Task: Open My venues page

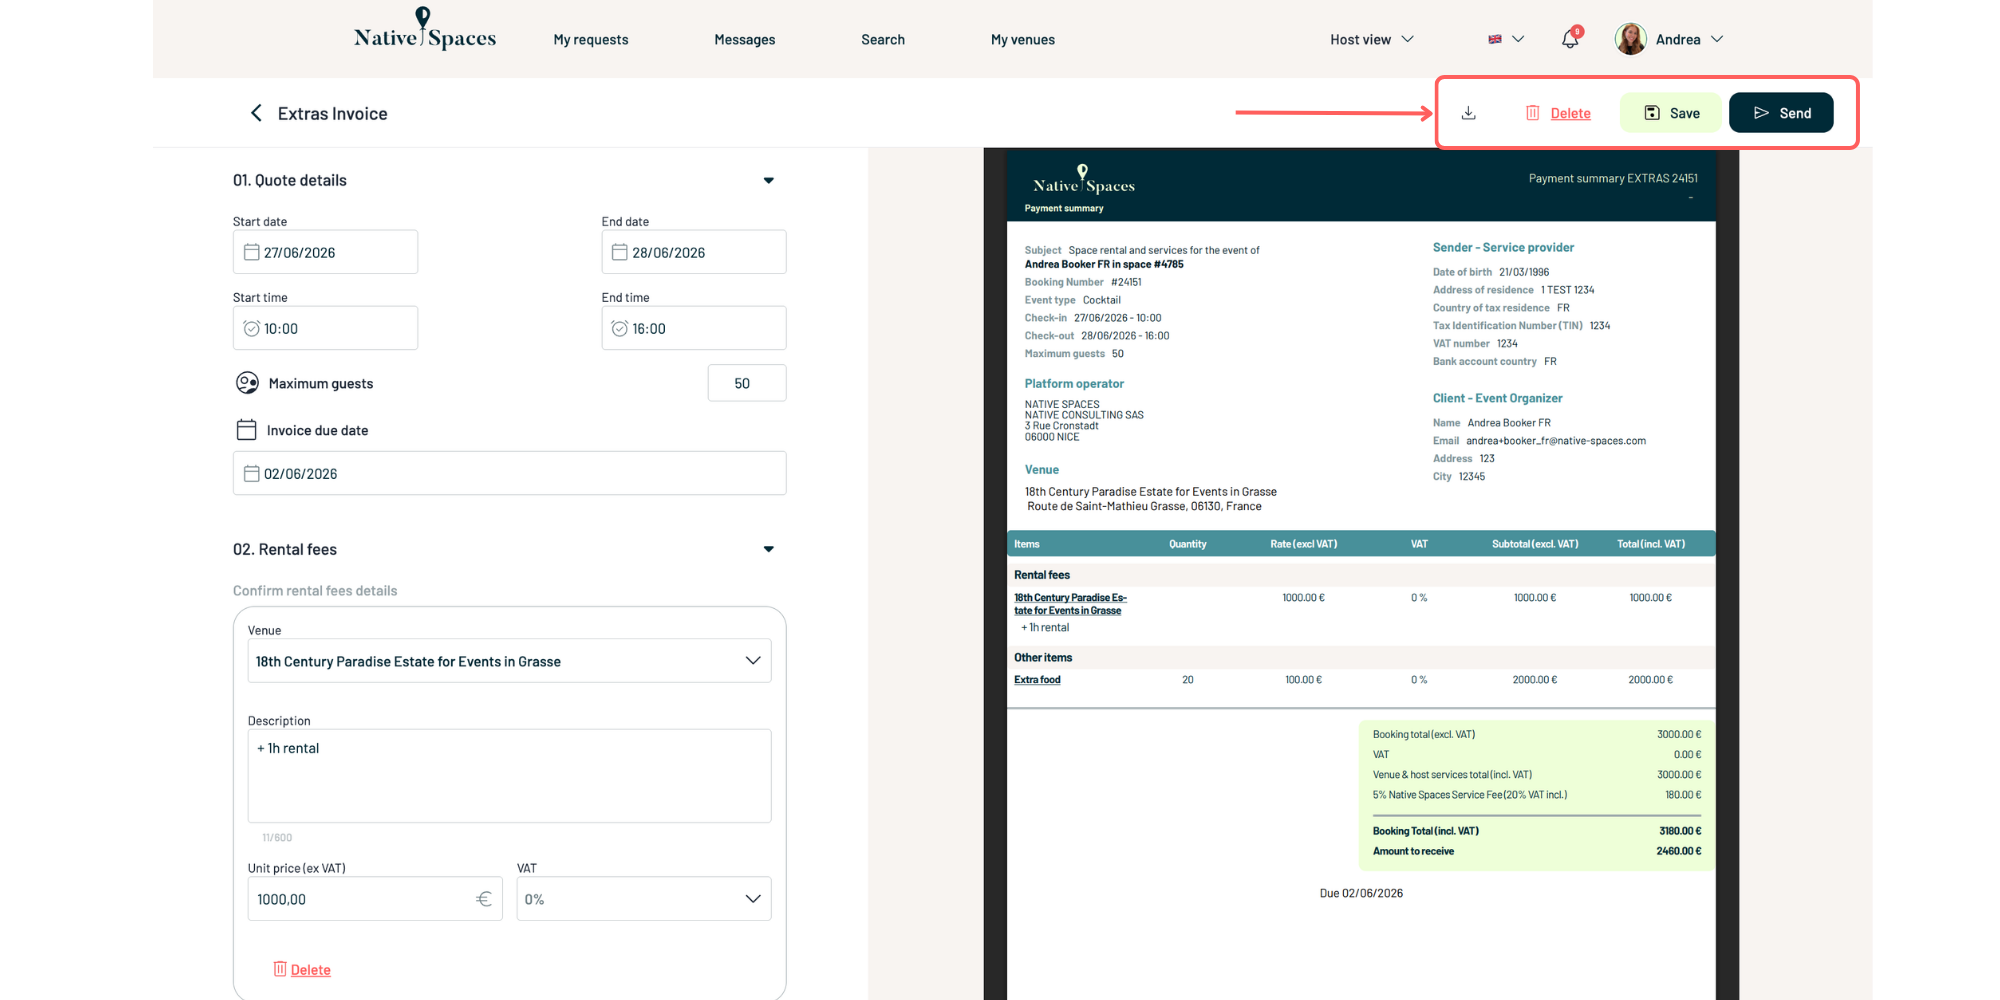Action: click(x=1023, y=40)
